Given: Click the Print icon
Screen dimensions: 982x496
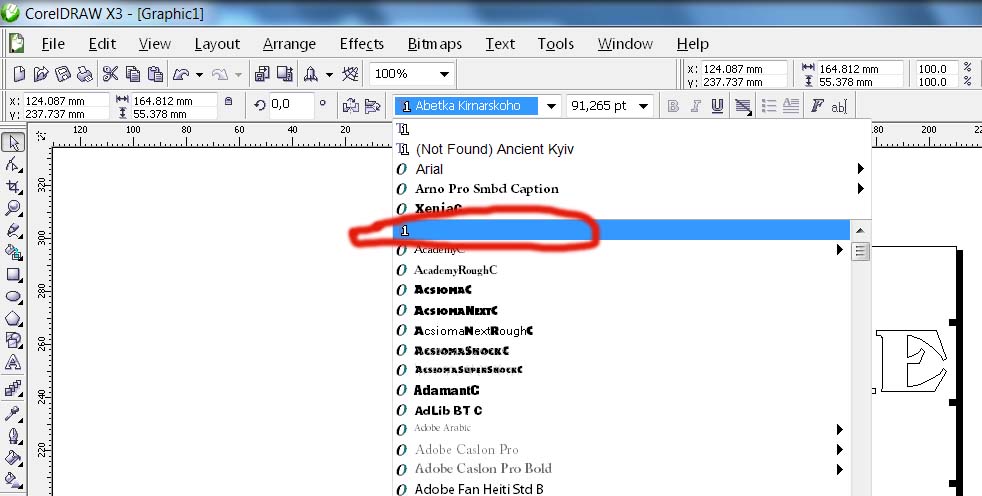Looking at the screenshot, I should pos(85,75).
